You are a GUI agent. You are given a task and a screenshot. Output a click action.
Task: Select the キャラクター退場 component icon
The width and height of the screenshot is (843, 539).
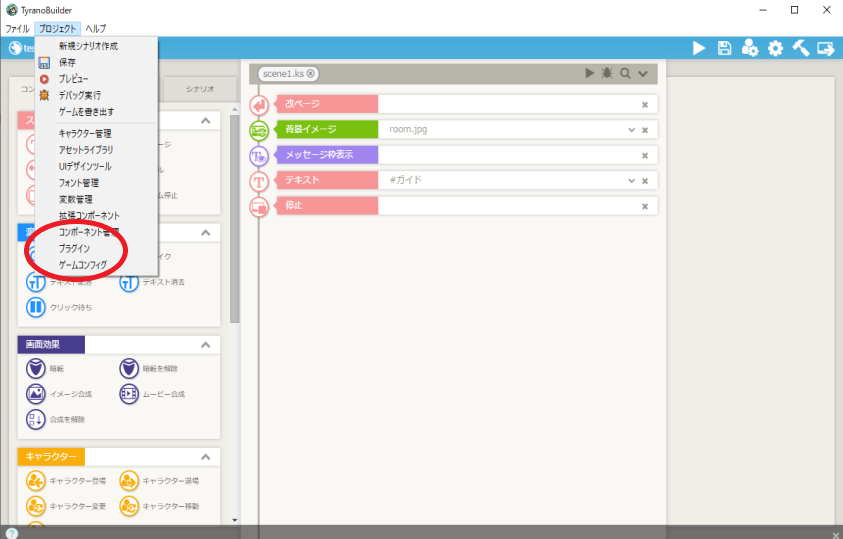coord(129,481)
